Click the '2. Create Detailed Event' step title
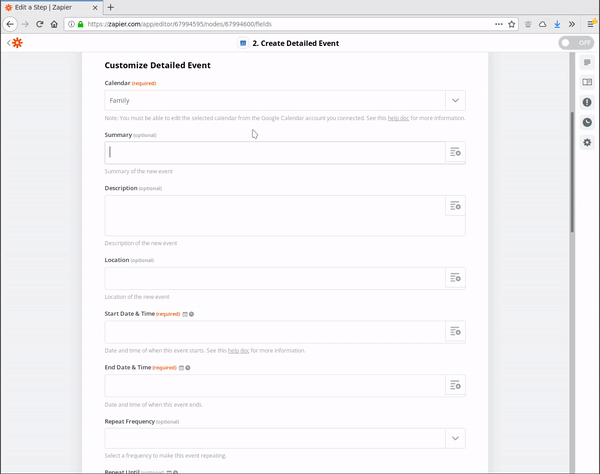The image size is (600, 474). [295, 43]
